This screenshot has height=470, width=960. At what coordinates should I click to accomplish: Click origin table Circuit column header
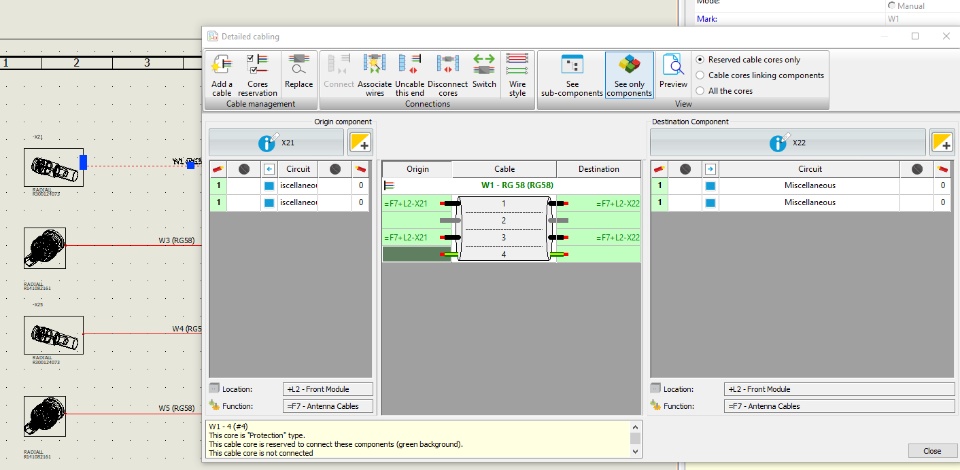(298, 169)
